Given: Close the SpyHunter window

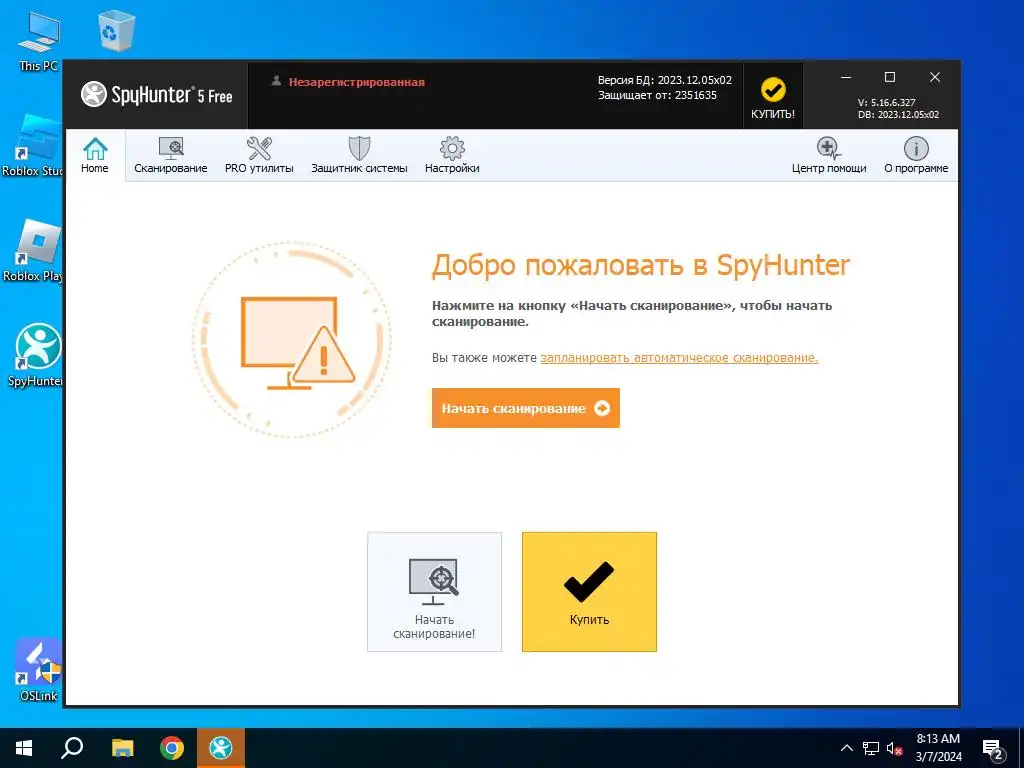Looking at the screenshot, I should tap(935, 77).
